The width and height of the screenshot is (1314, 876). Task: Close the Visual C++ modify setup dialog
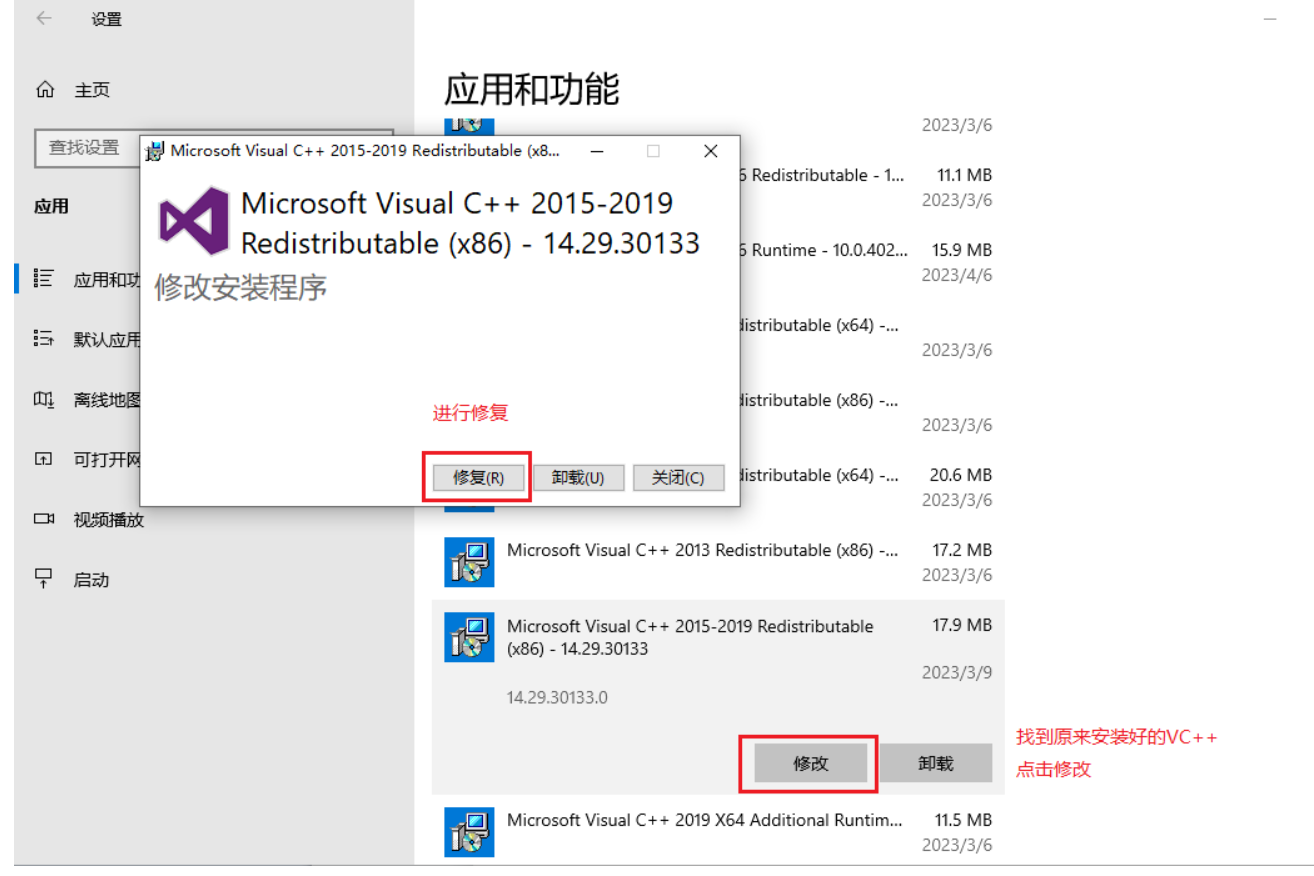[x=710, y=151]
